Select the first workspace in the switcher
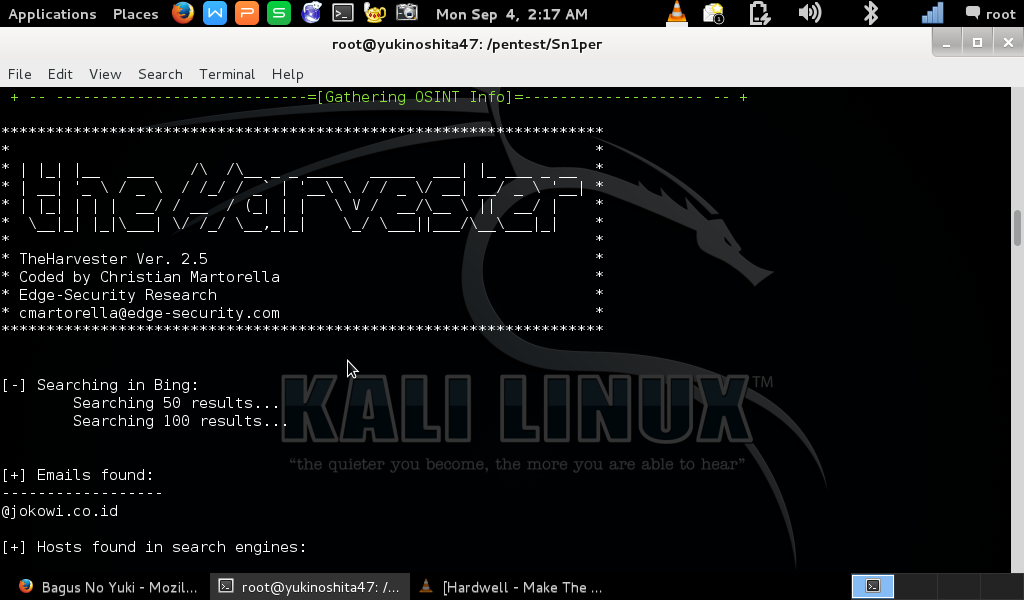Viewport: 1024px width, 600px height. click(x=872, y=586)
